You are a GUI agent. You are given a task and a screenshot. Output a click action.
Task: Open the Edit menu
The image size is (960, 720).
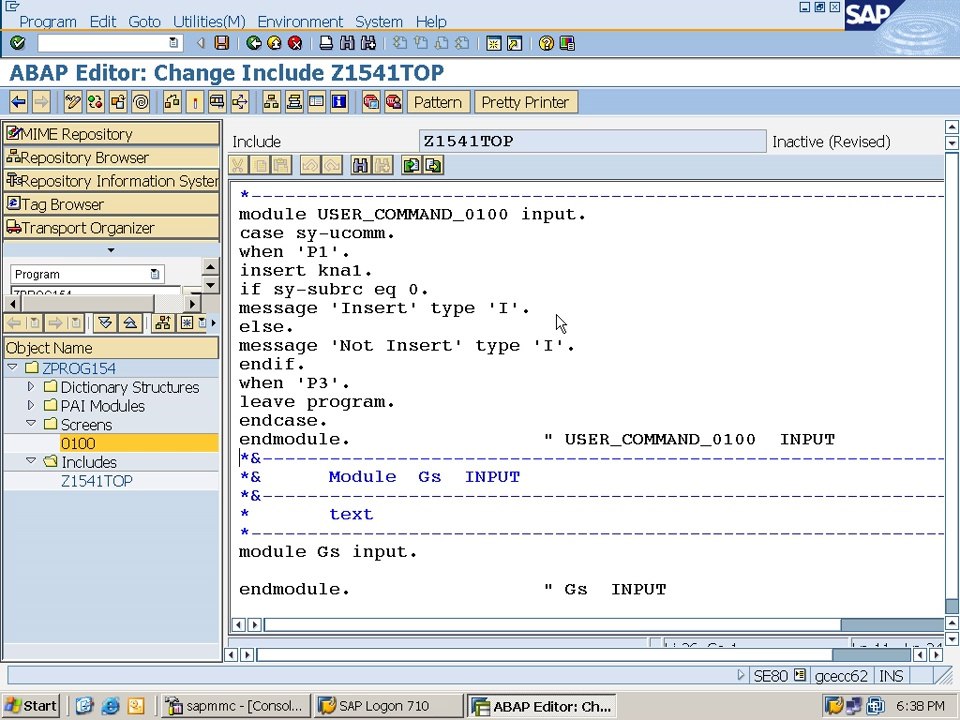click(102, 21)
